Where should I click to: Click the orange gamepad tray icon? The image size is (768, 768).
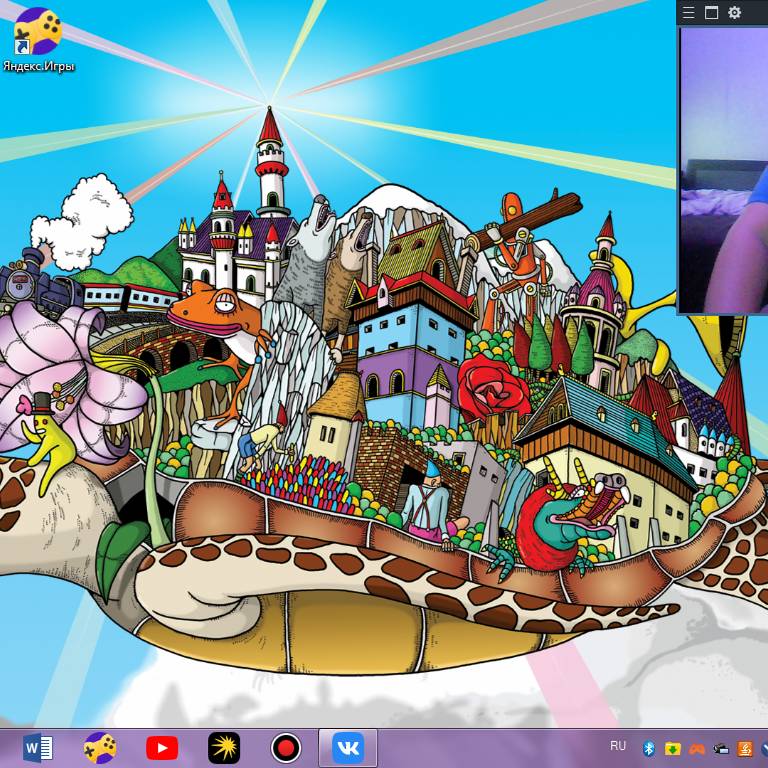click(x=697, y=749)
